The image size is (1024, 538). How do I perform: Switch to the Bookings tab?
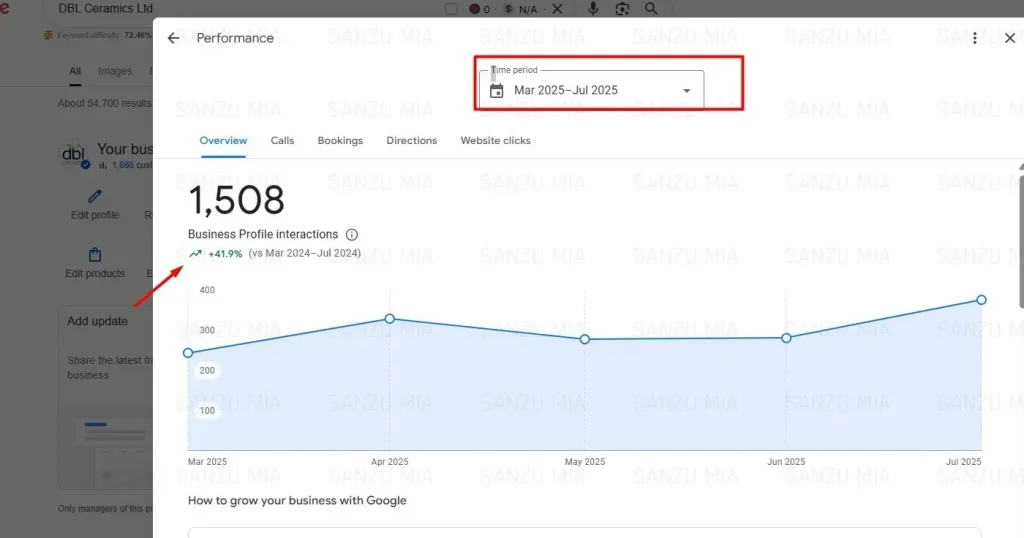pyautogui.click(x=340, y=141)
